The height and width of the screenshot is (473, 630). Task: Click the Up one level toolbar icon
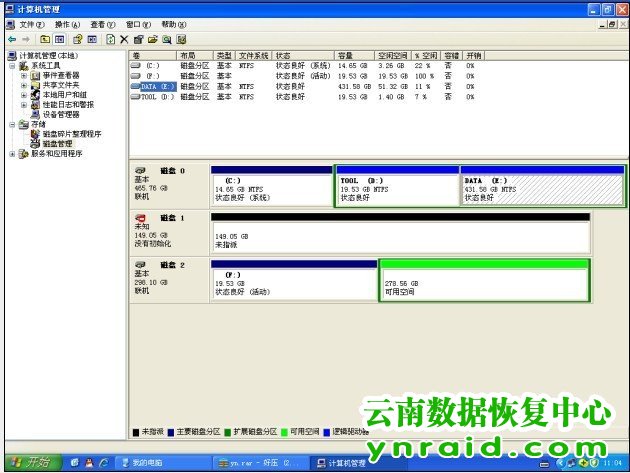tap(45, 39)
